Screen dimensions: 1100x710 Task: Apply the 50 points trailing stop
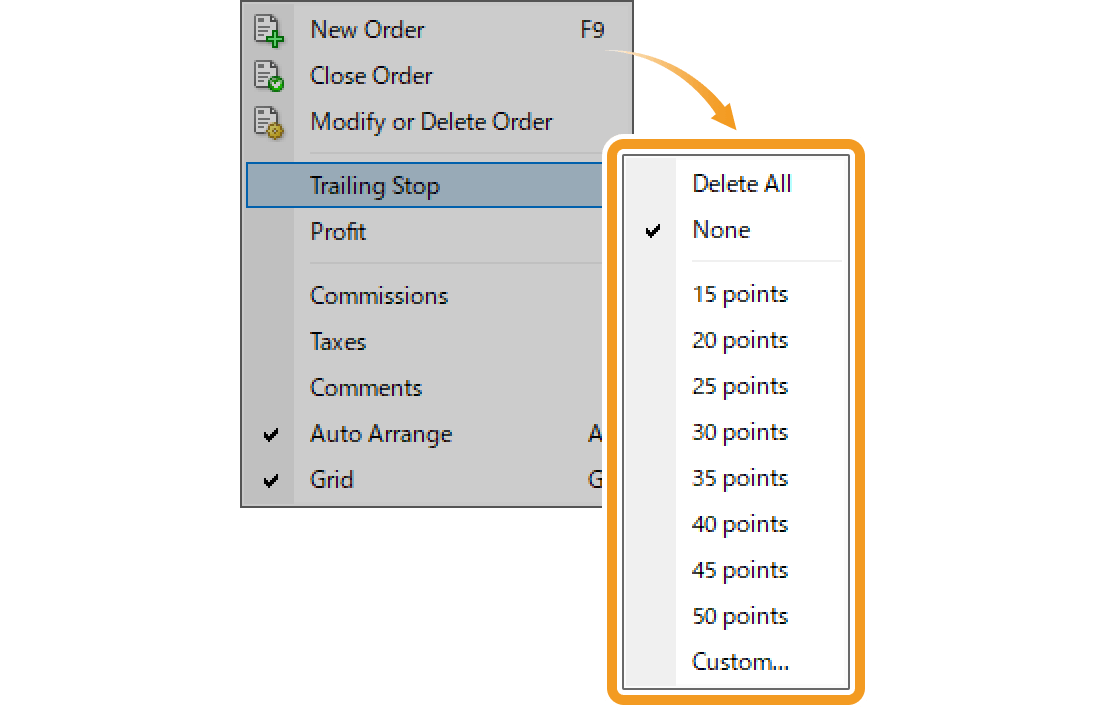[x=739, y=616]
